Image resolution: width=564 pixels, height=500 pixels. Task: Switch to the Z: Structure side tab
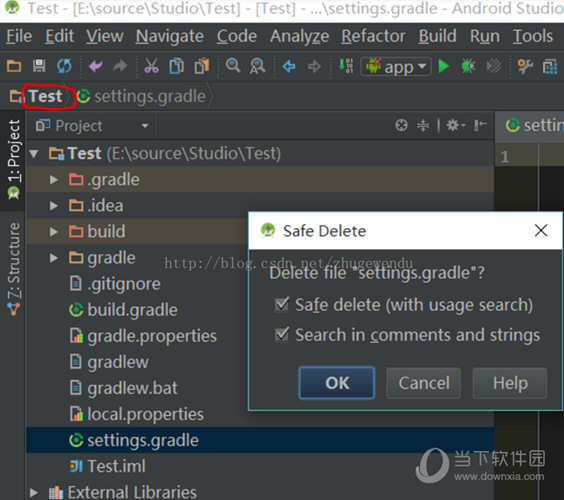click(13, 270)
